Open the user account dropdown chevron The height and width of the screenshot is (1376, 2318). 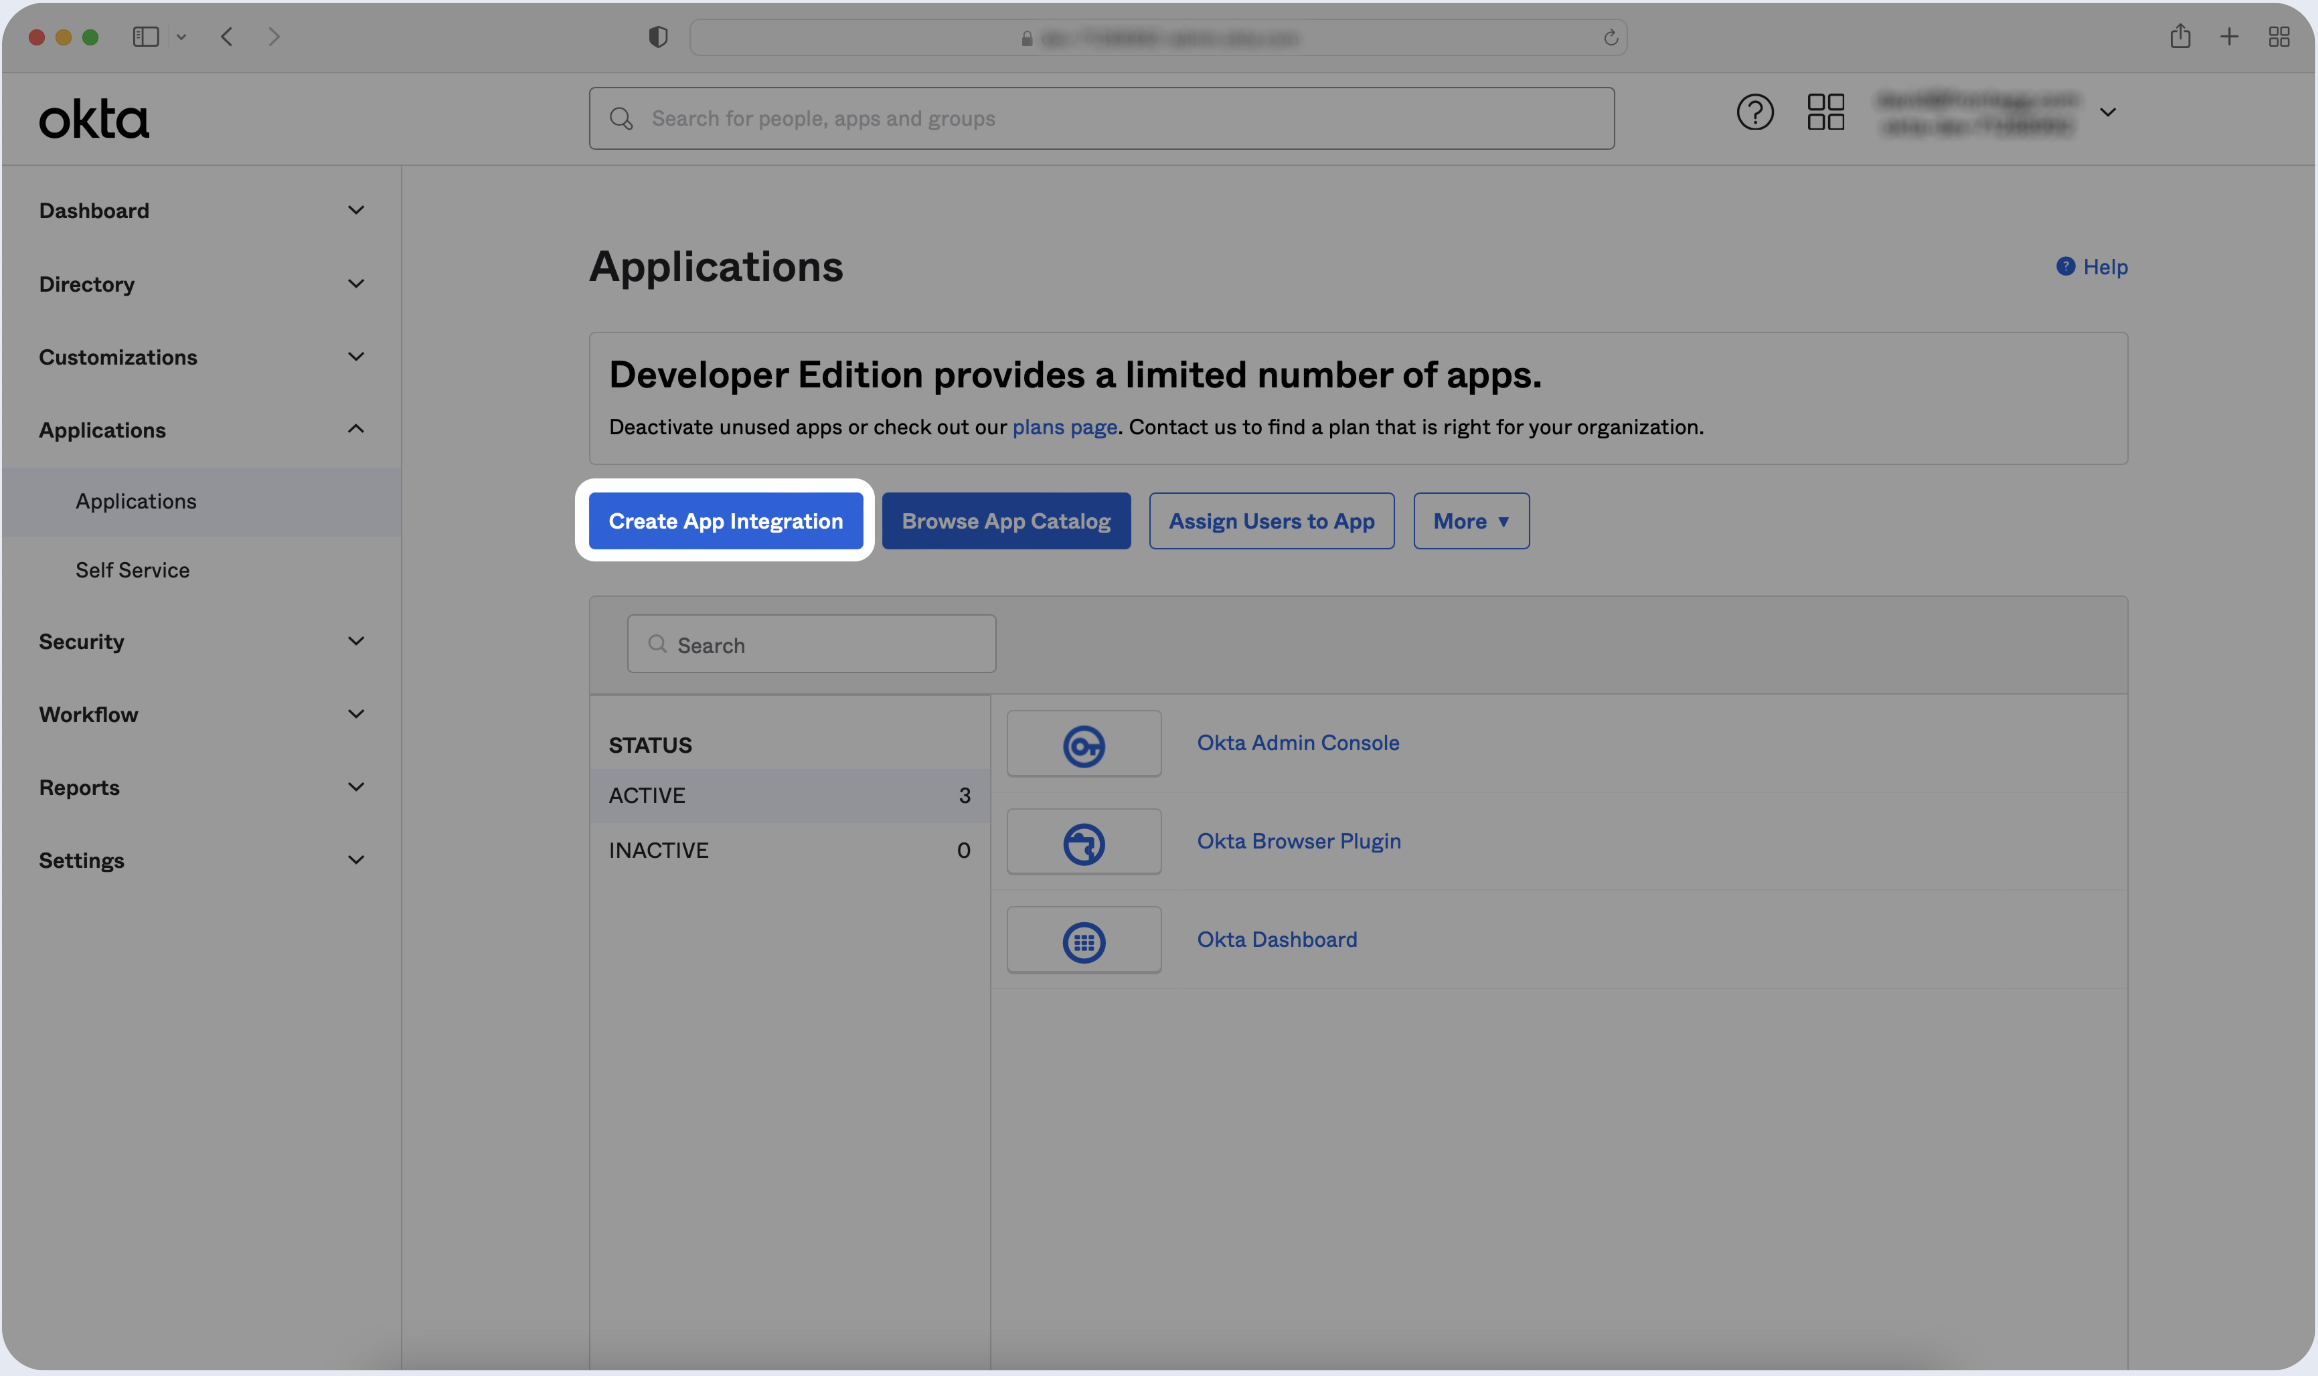pos(2107,112)
